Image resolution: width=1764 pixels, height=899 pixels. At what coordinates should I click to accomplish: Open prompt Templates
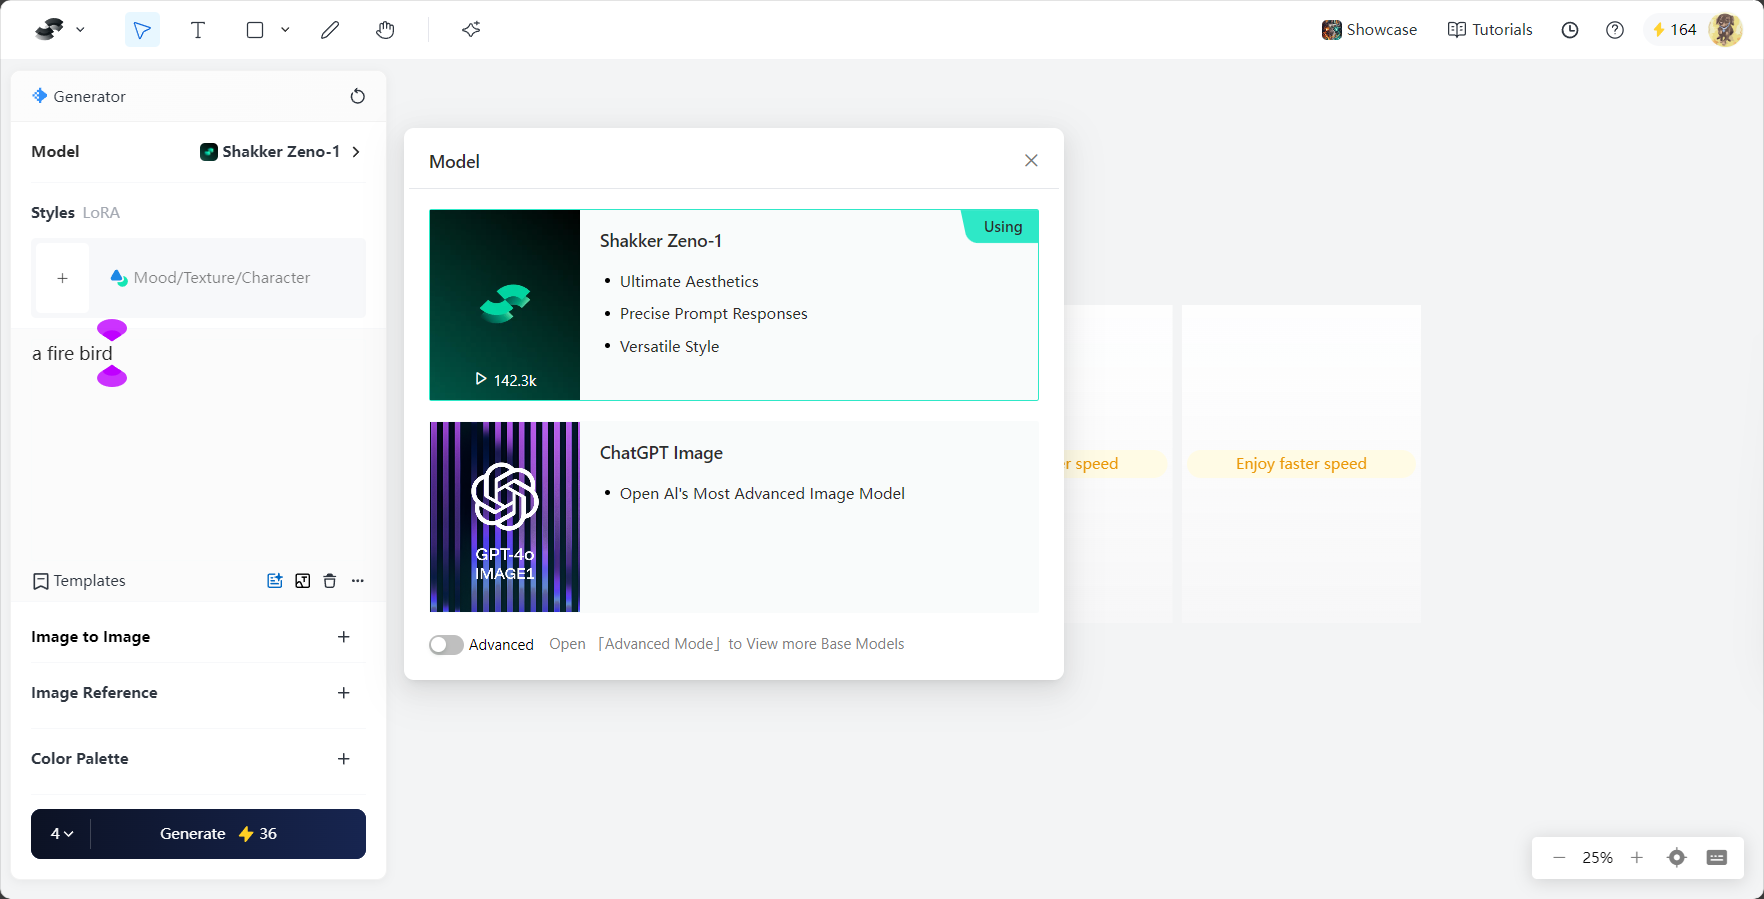[x=79, y=581]
